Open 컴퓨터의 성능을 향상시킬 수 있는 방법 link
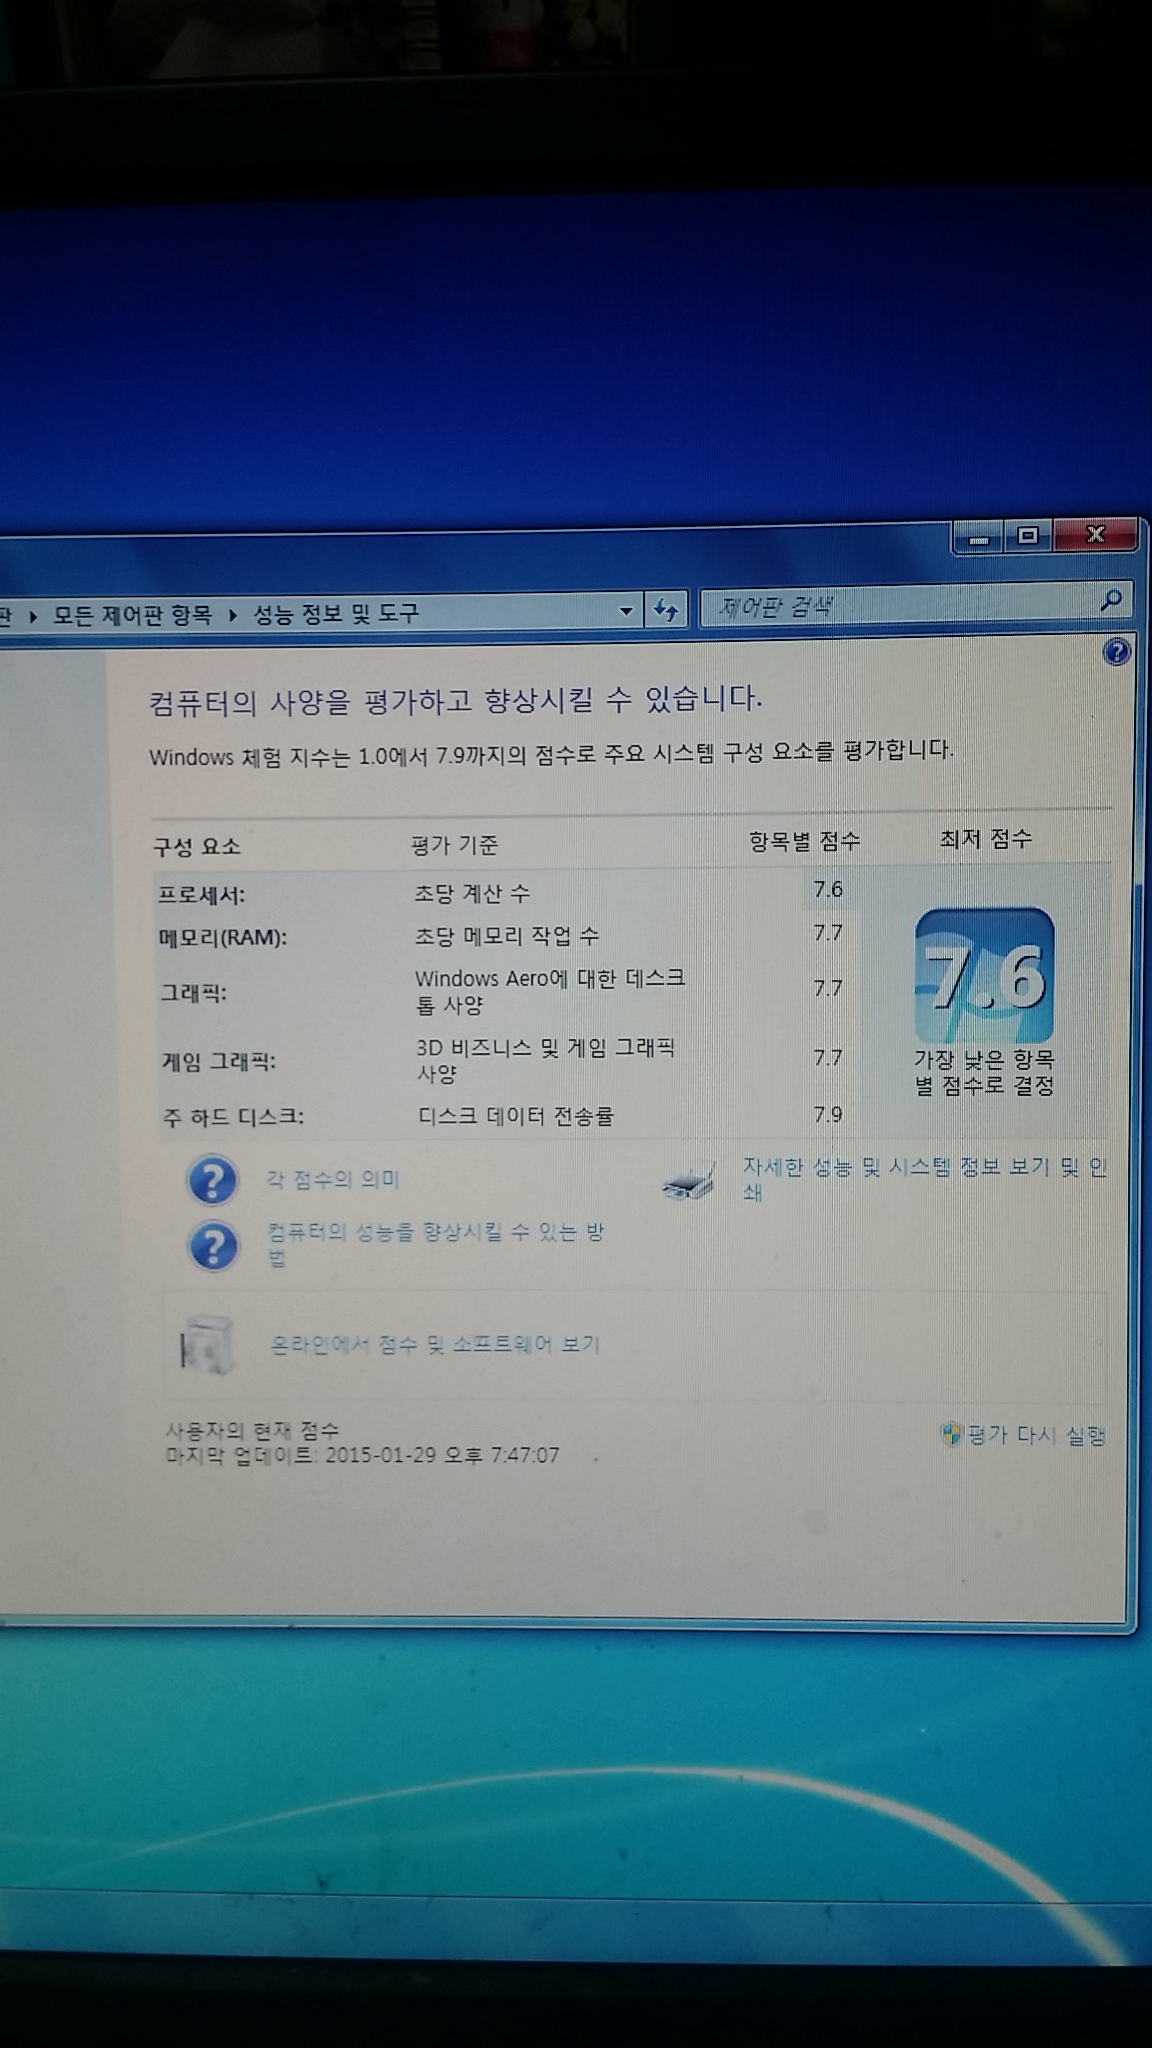This screenshot has height=2048, width=1152. tap(435, 1243)
